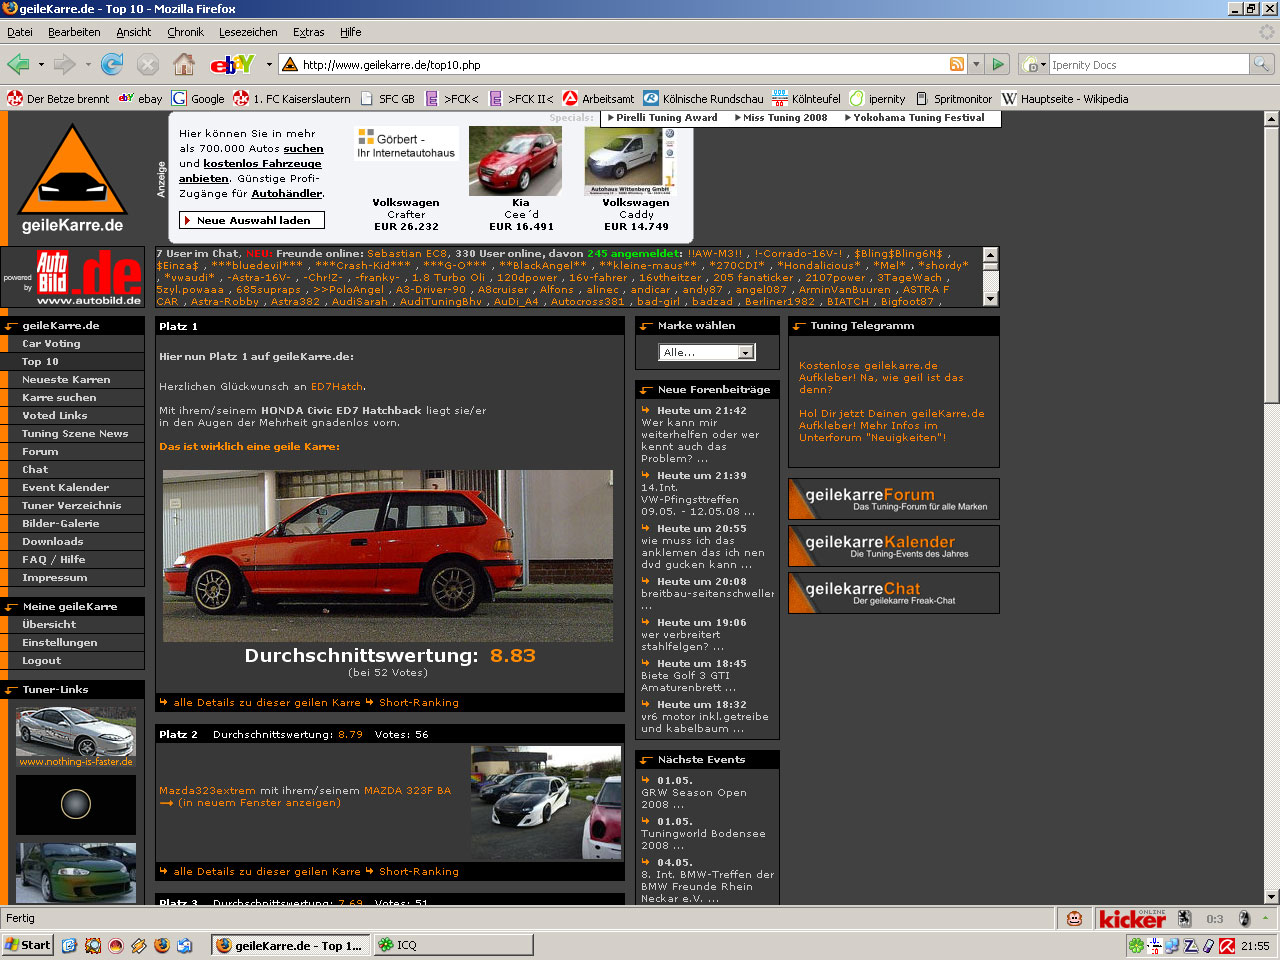Click the search magnifier icon

click(x=1262, y=65)
